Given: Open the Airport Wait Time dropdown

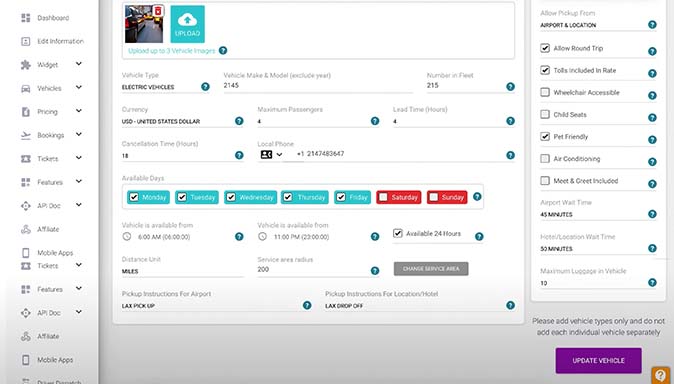Looking at the screenshot, I should coord(593,215).
